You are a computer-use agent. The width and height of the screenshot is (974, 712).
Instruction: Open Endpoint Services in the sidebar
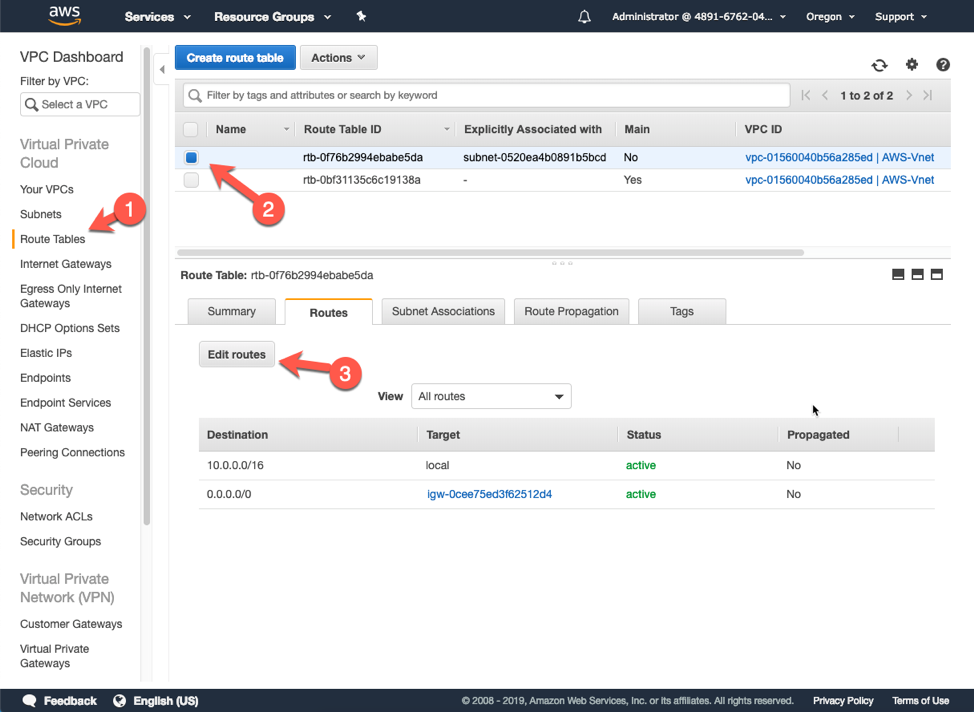[x=65, y=403]
